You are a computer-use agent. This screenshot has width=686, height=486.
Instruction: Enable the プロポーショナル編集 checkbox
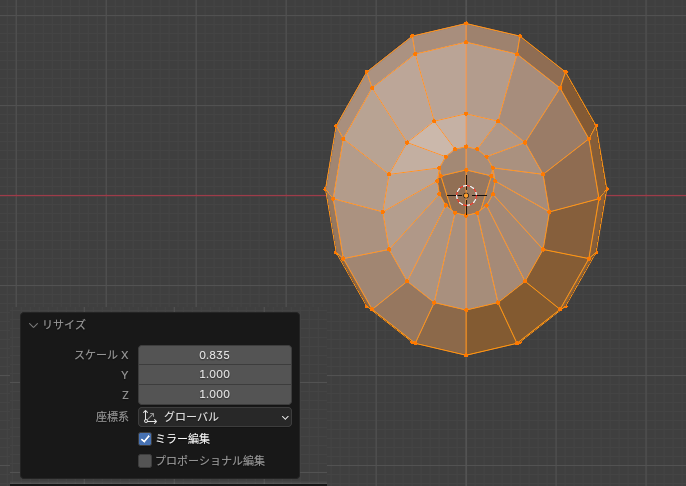coord(145,461)
